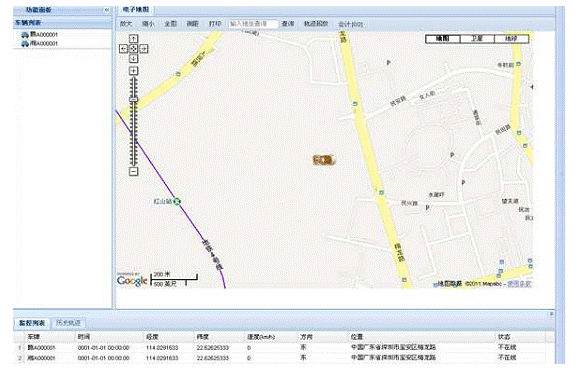Image resolution: width=577 pixels, height=373 pixels.
Task: Click the 打印 toolbar button
Action: pos(215,24)
